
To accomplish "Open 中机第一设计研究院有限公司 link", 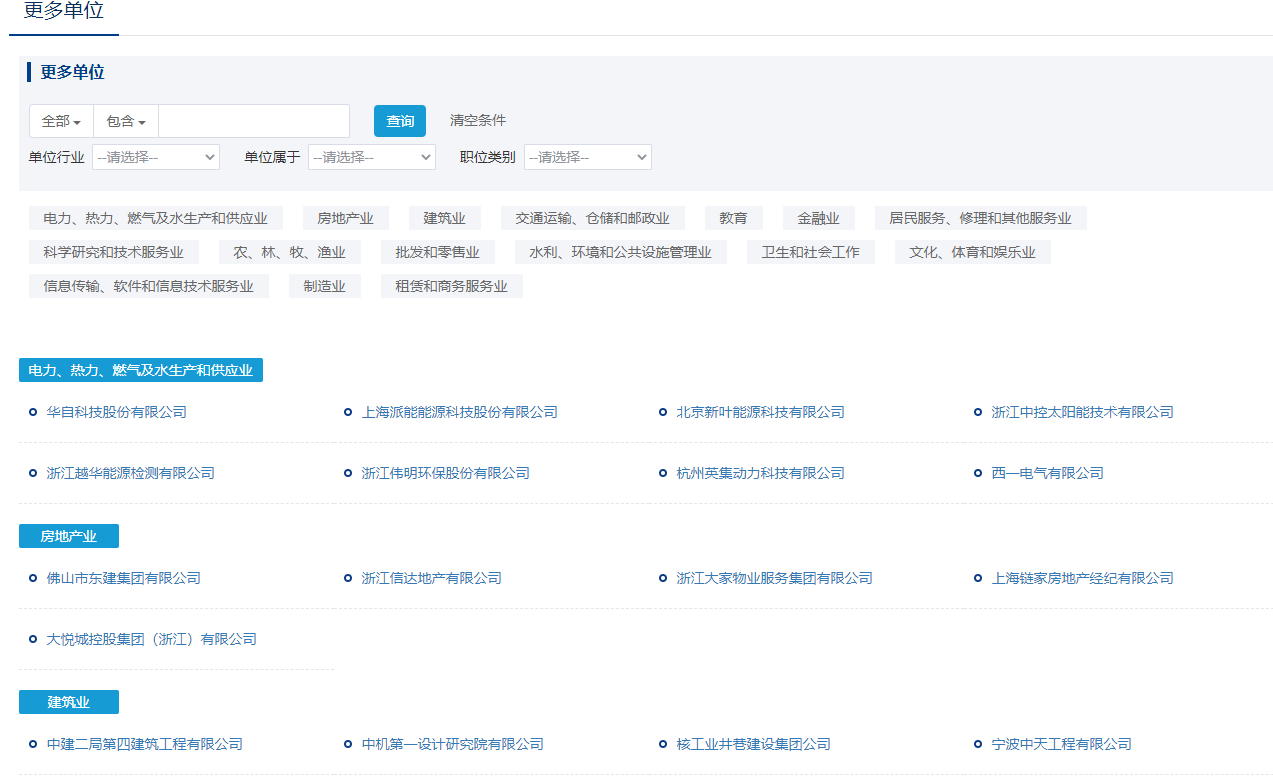I will 453,744.
